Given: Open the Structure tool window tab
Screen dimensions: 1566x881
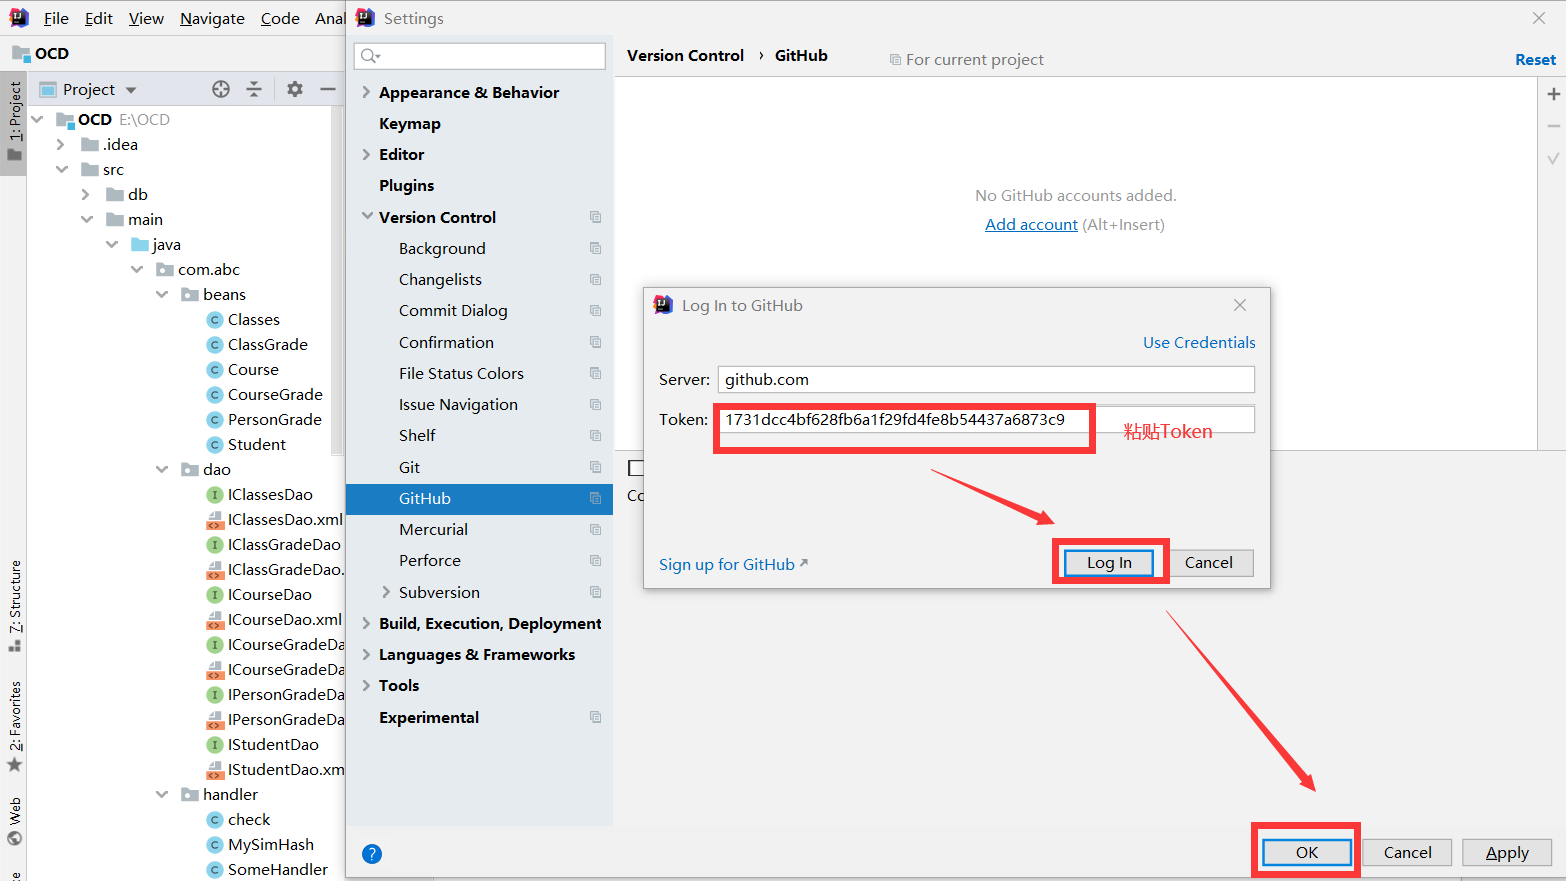Looking at the screenshot, I should point(15,600).
